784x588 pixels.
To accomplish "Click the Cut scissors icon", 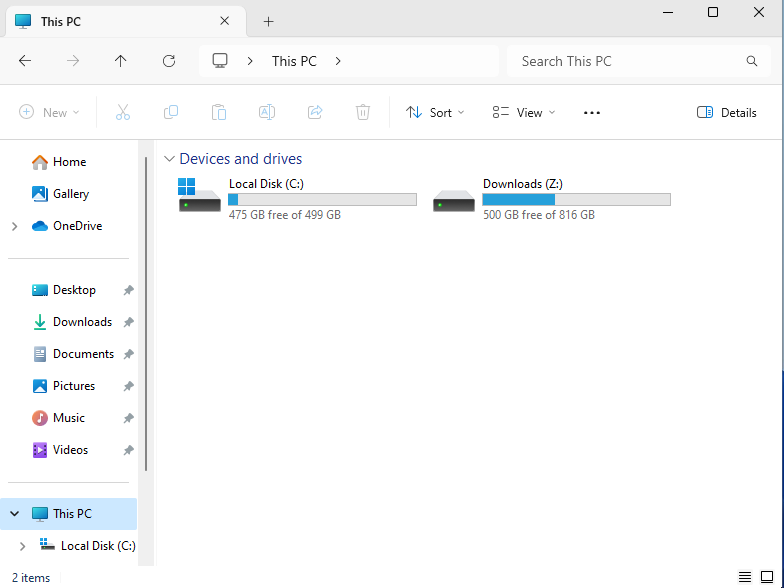I will click(123, 112).
